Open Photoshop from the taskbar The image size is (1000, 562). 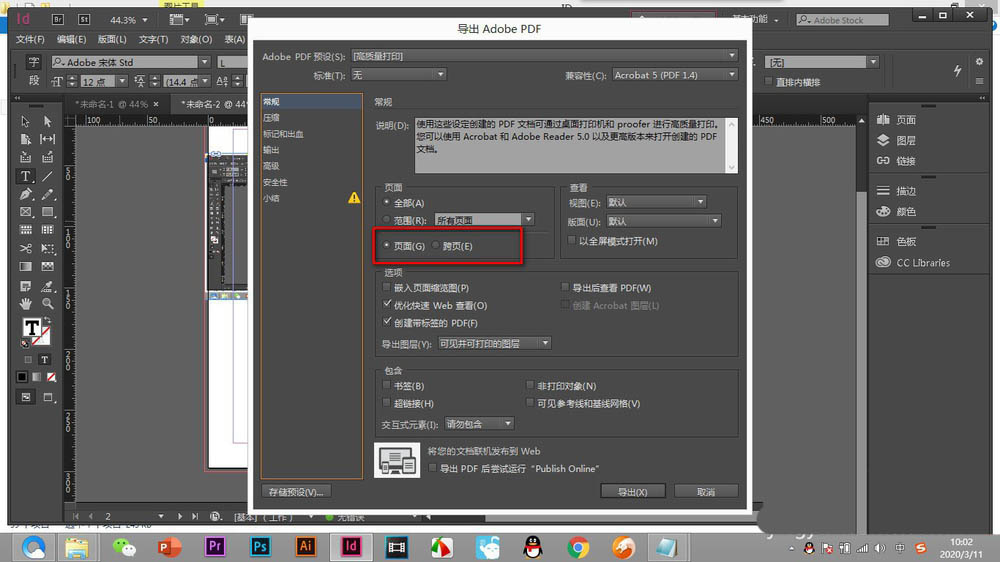tap(260, 547)
